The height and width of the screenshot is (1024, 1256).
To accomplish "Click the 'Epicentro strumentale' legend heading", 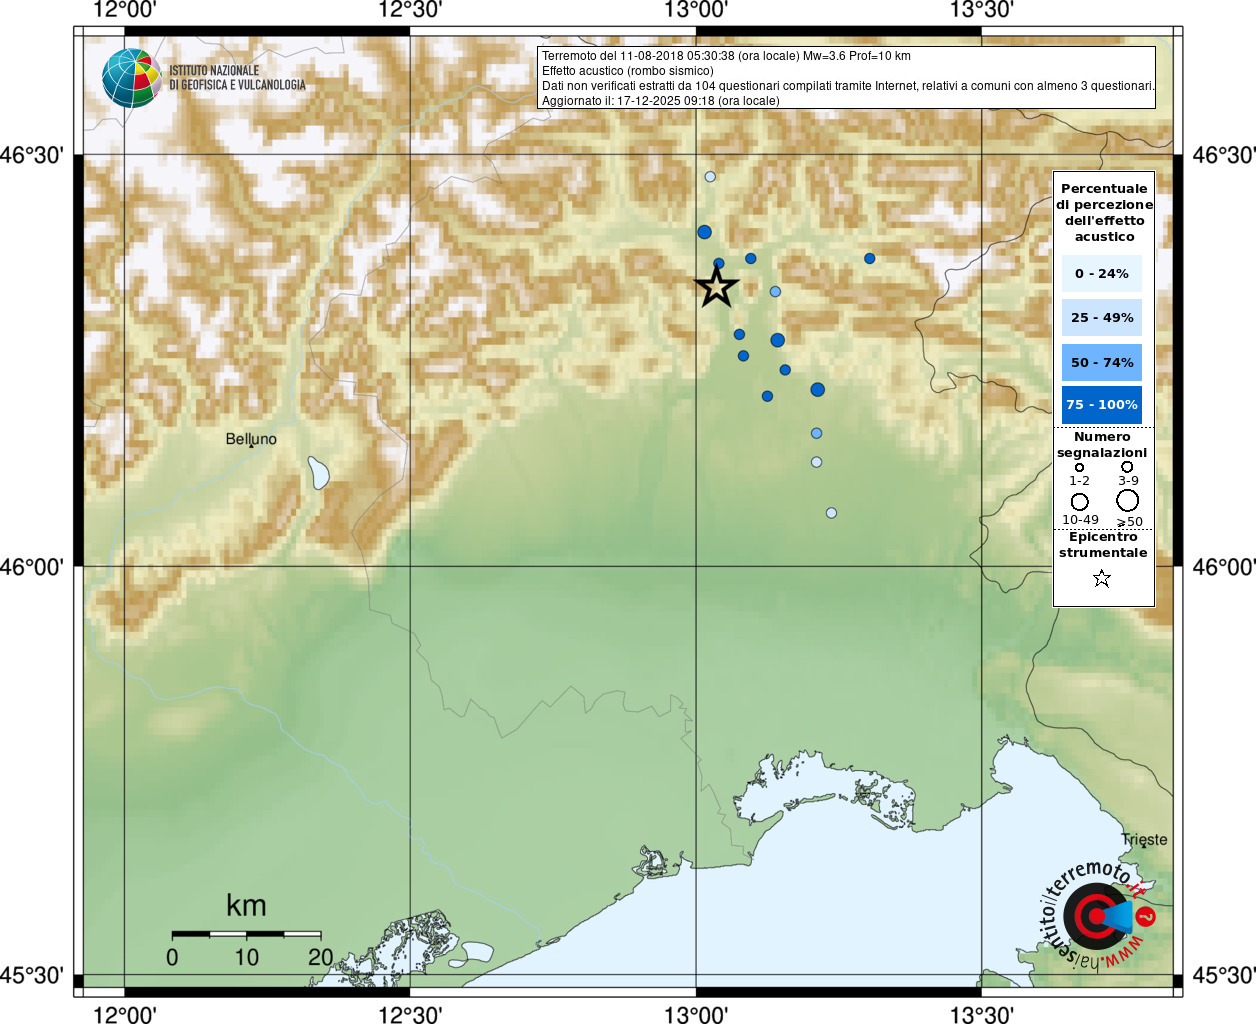I will click(x=1103, y=545).
